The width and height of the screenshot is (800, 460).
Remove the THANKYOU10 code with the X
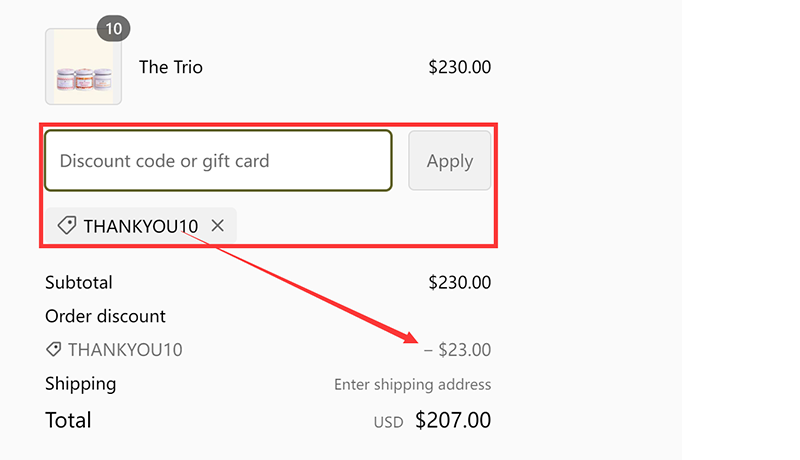click(218, 226)
